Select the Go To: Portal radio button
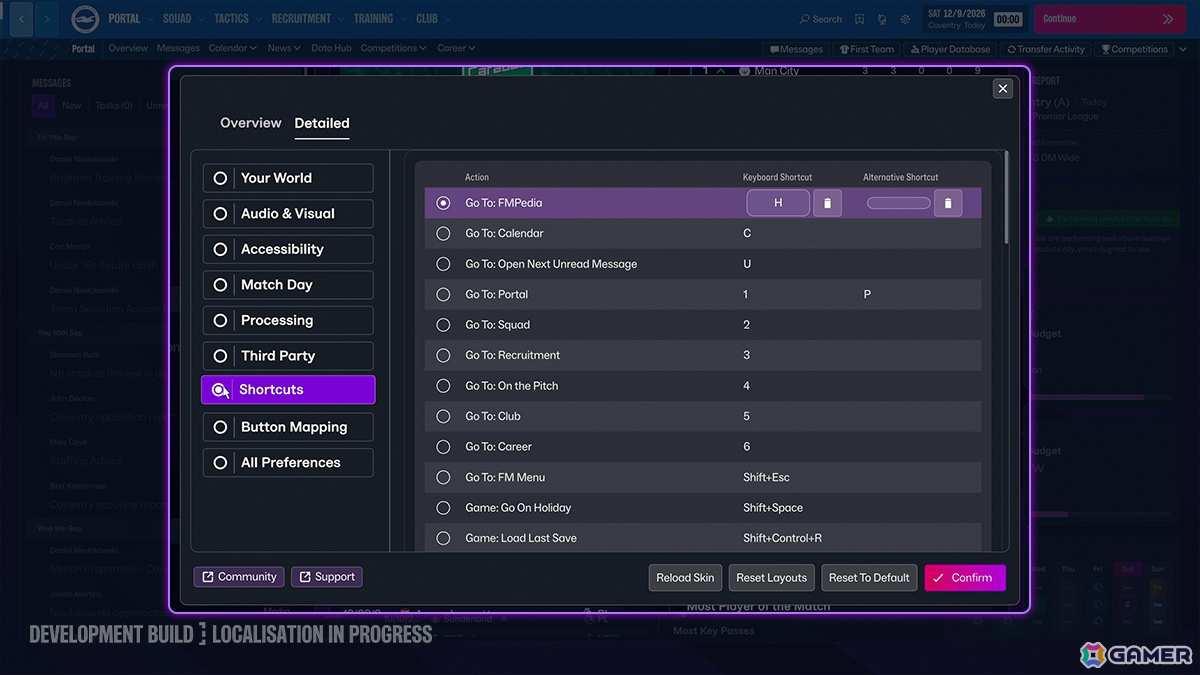 pyautogui.click(x=443, y=294)
